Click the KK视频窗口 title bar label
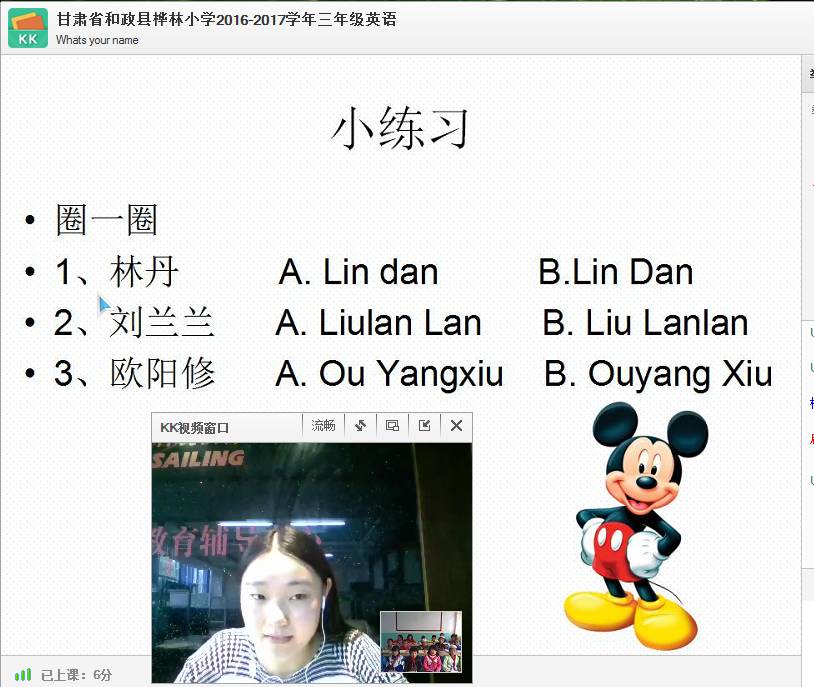 (195, 428)
